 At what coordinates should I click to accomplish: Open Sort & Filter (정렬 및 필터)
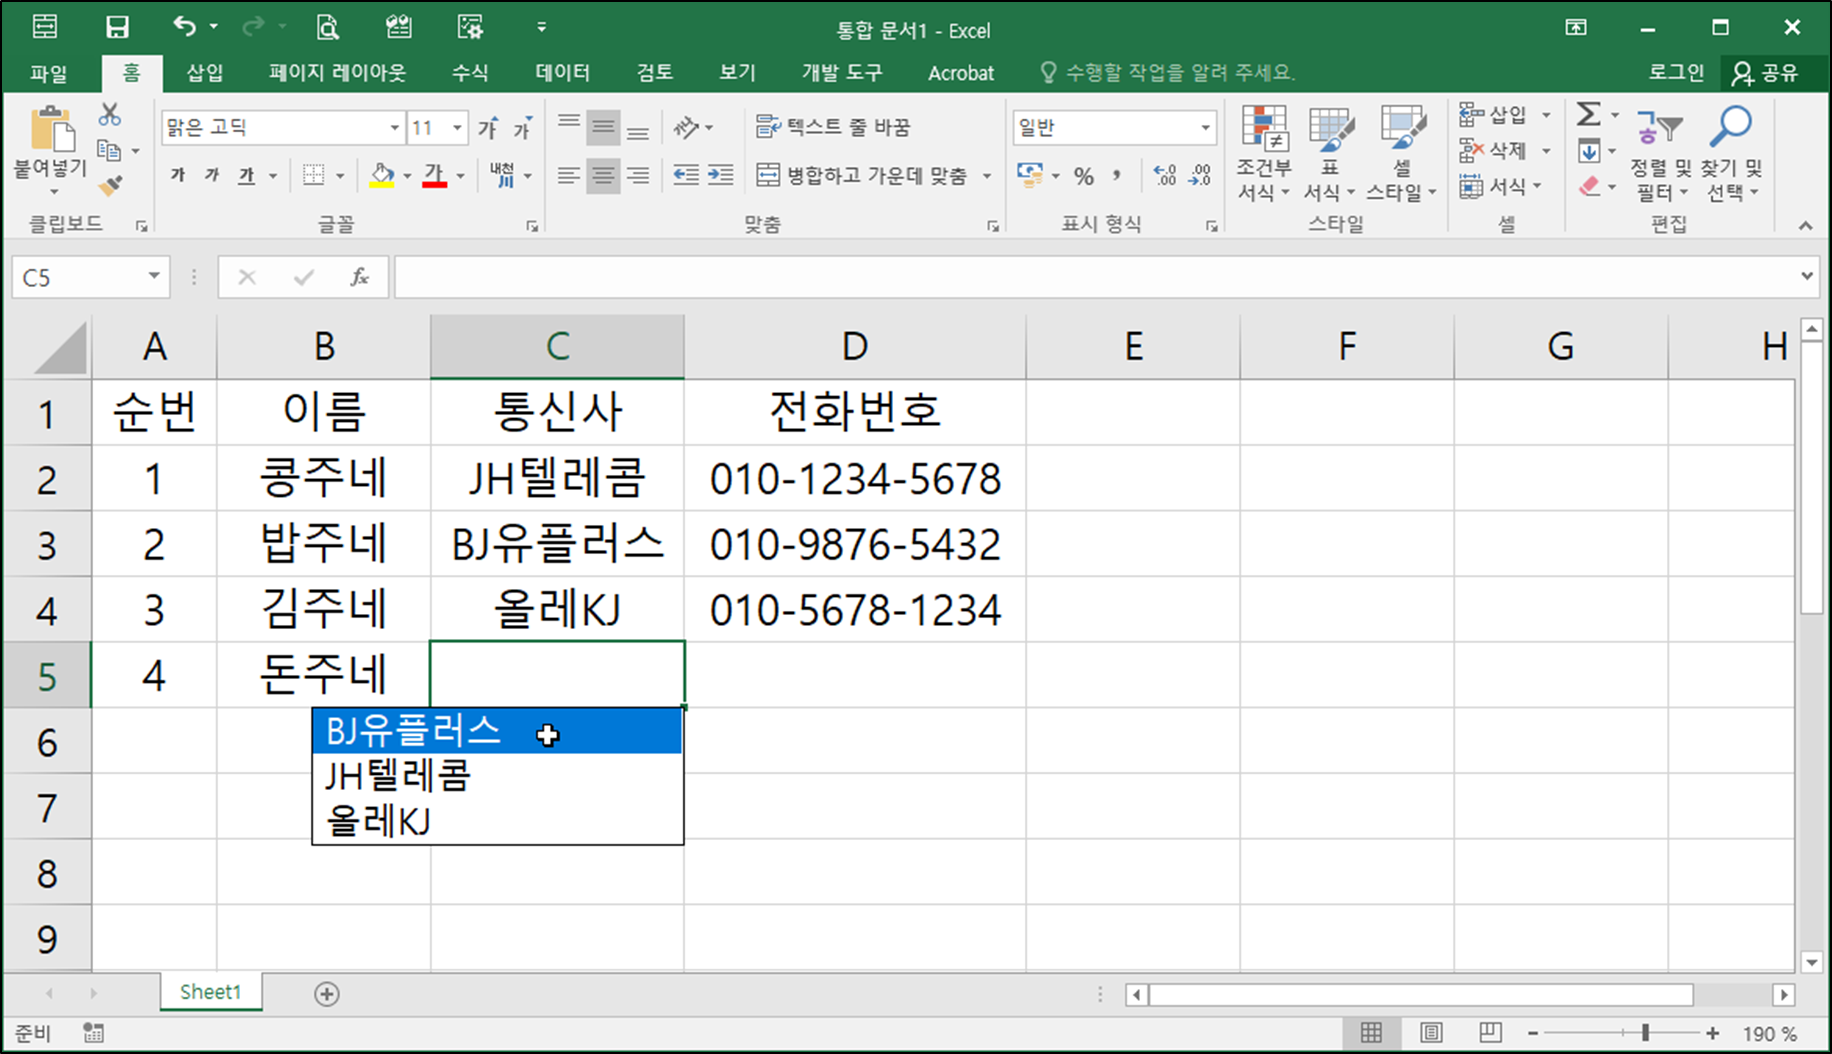(x=1660, y=153)
